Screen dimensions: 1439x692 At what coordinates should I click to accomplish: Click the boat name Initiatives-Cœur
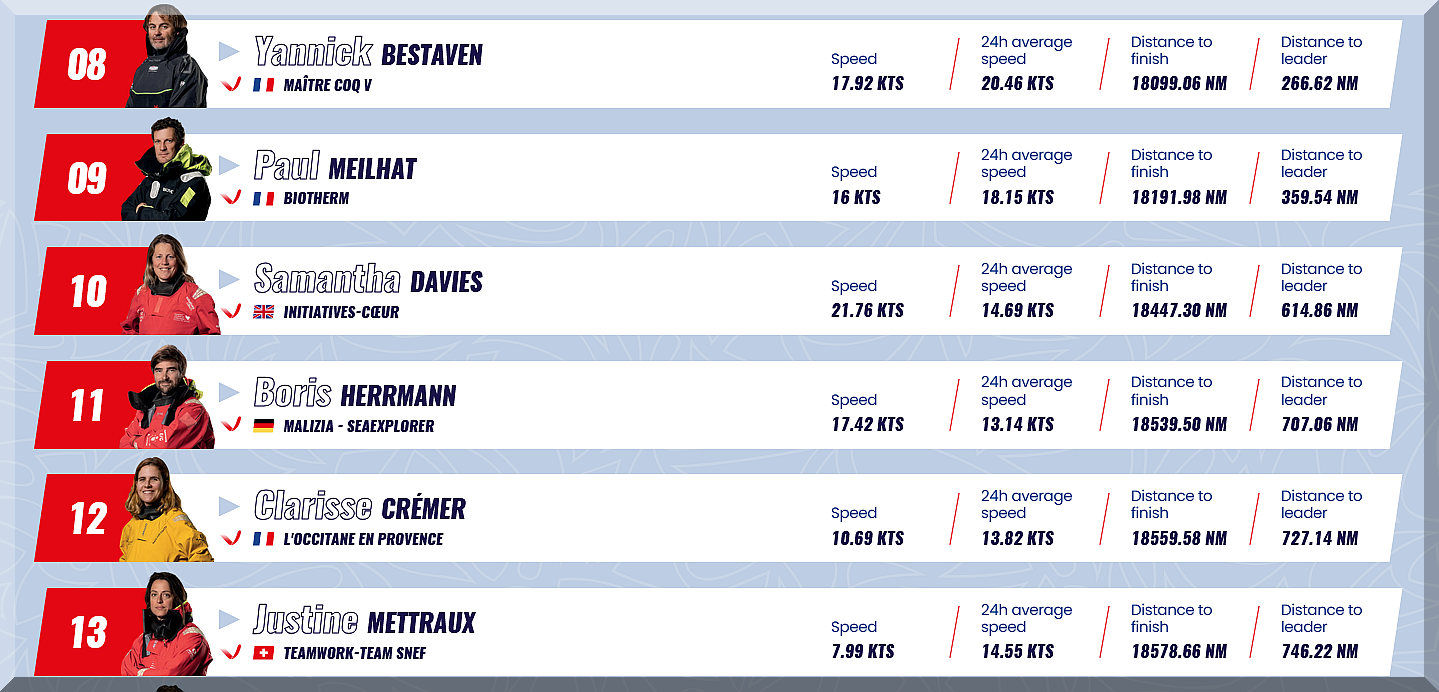coord(341,312)
